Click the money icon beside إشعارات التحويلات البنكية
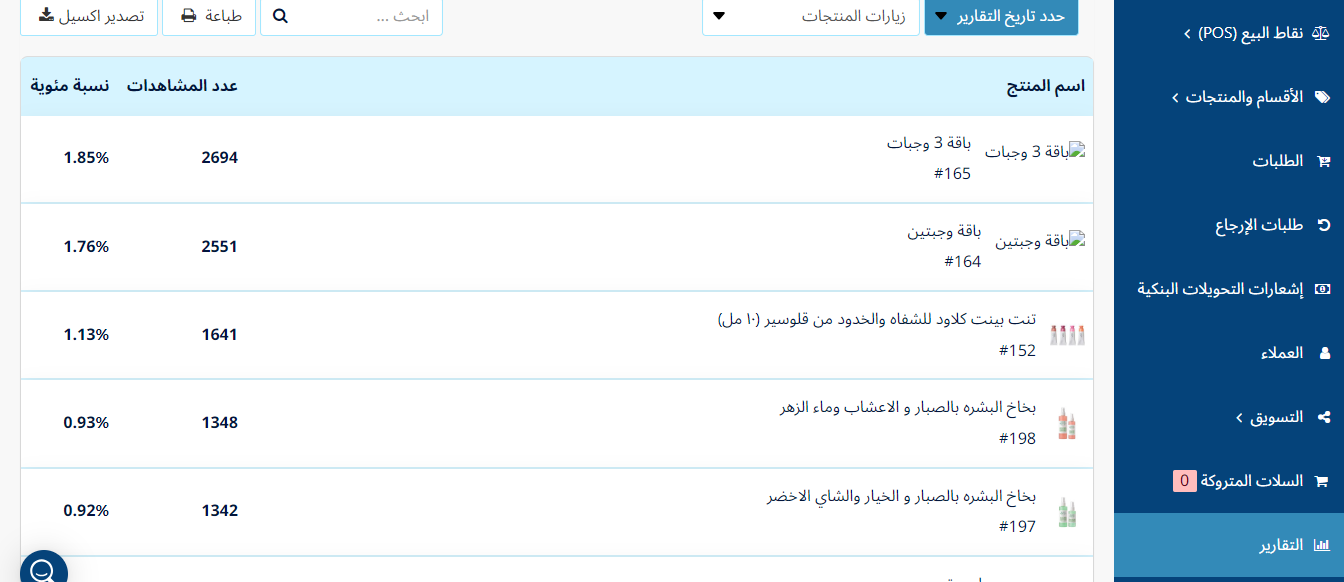 1323,289
